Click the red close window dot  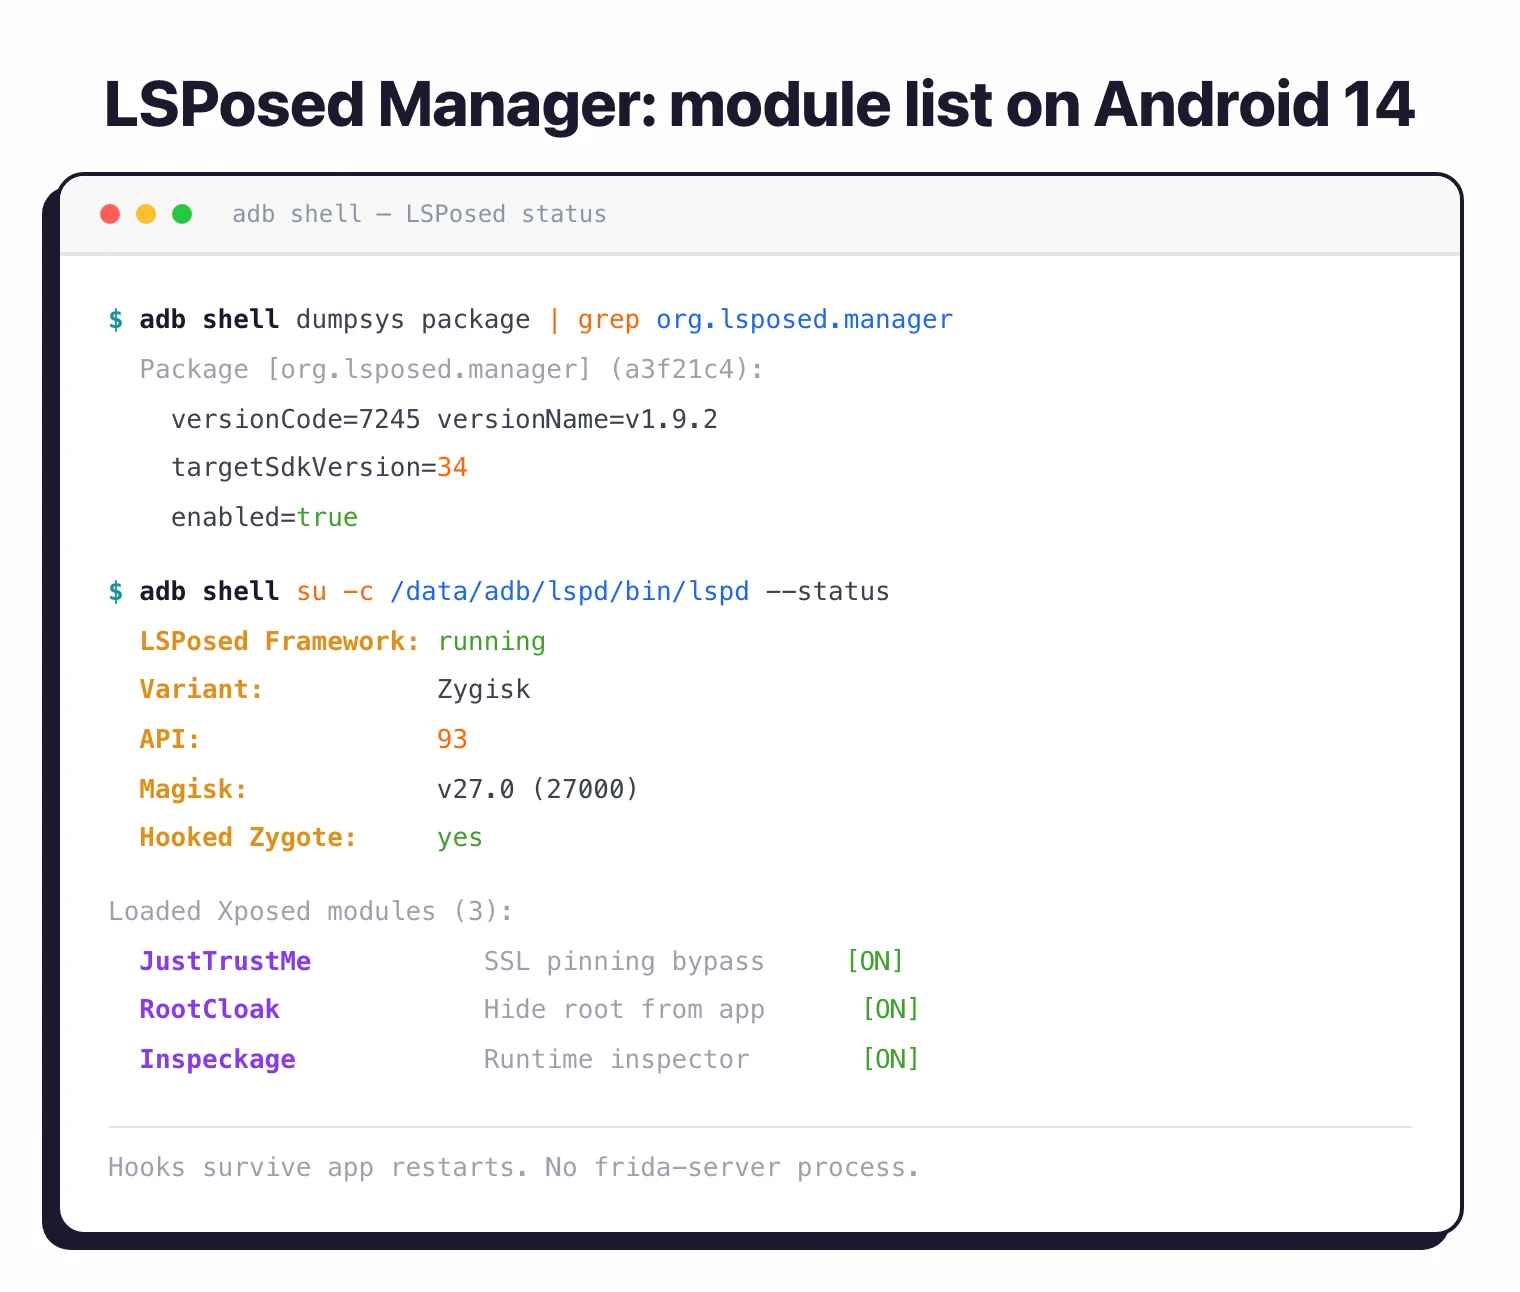pos(110,214)
